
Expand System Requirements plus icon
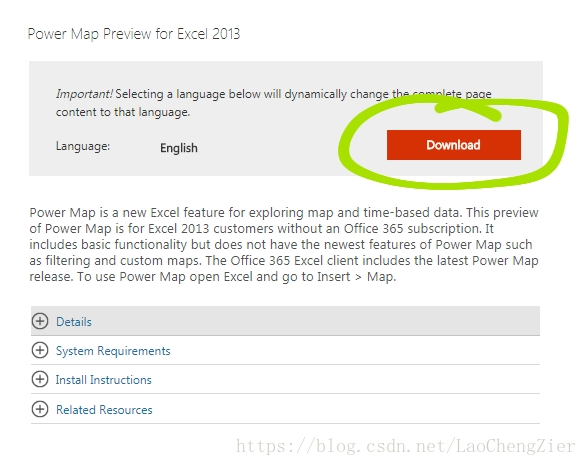[40, 350]
